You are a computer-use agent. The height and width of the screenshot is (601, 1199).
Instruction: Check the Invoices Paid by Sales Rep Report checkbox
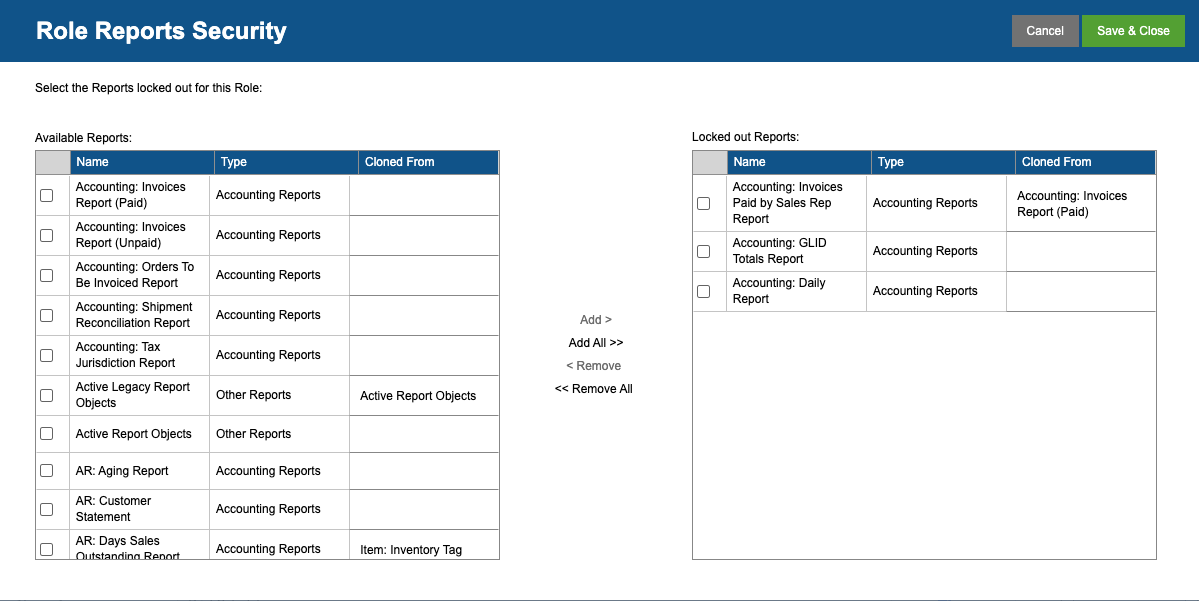tap(703, 203)
